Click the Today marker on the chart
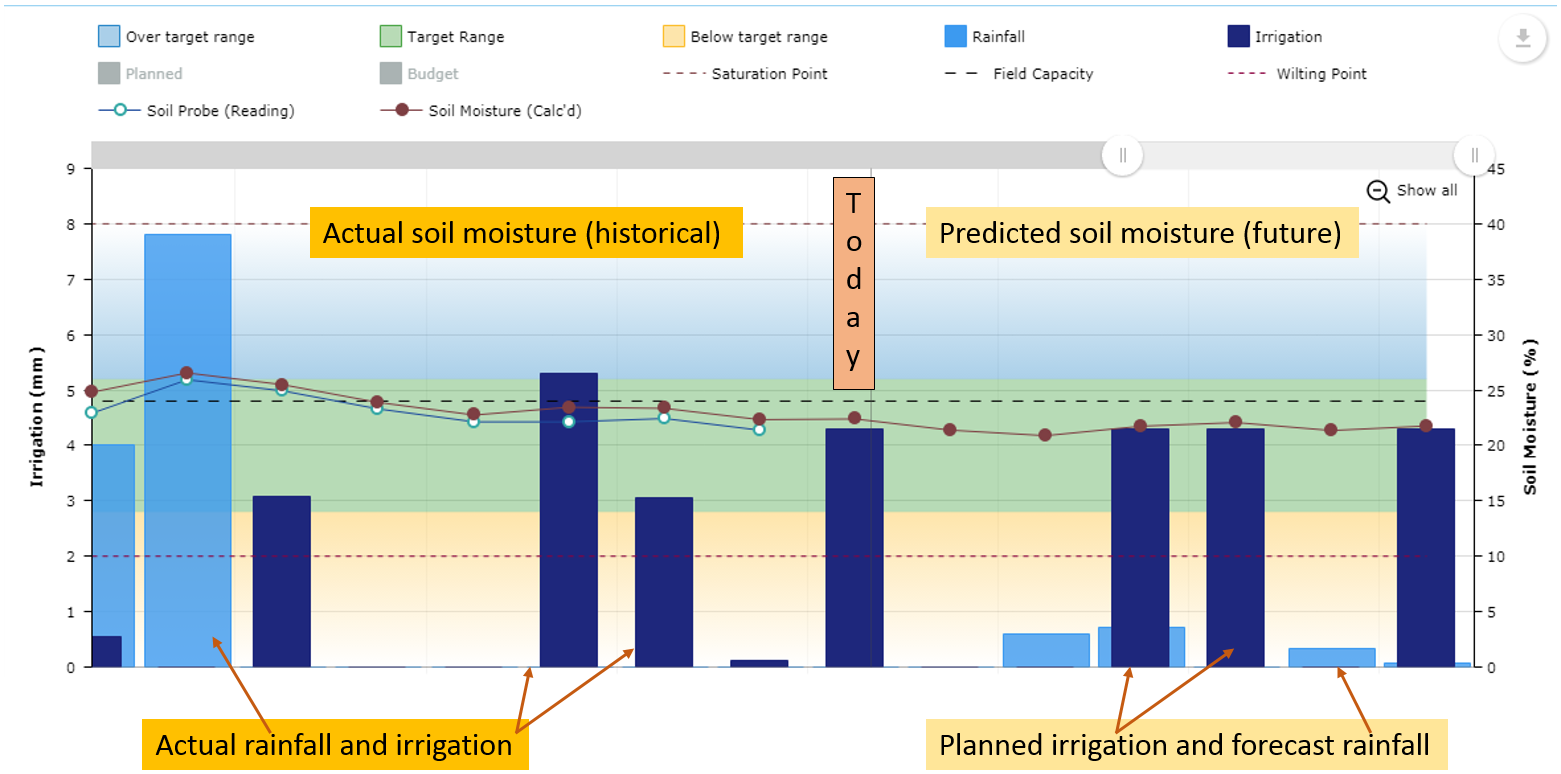The image size is (1561, 774). pyautogui.click(x=853, y=283)
